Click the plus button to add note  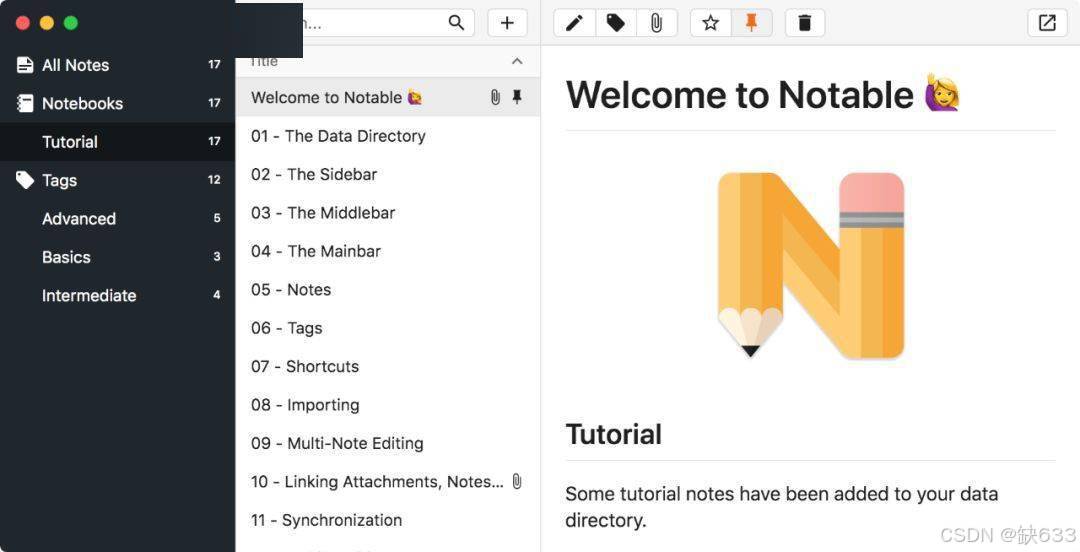pyautogui.click(x=507, y=23)
